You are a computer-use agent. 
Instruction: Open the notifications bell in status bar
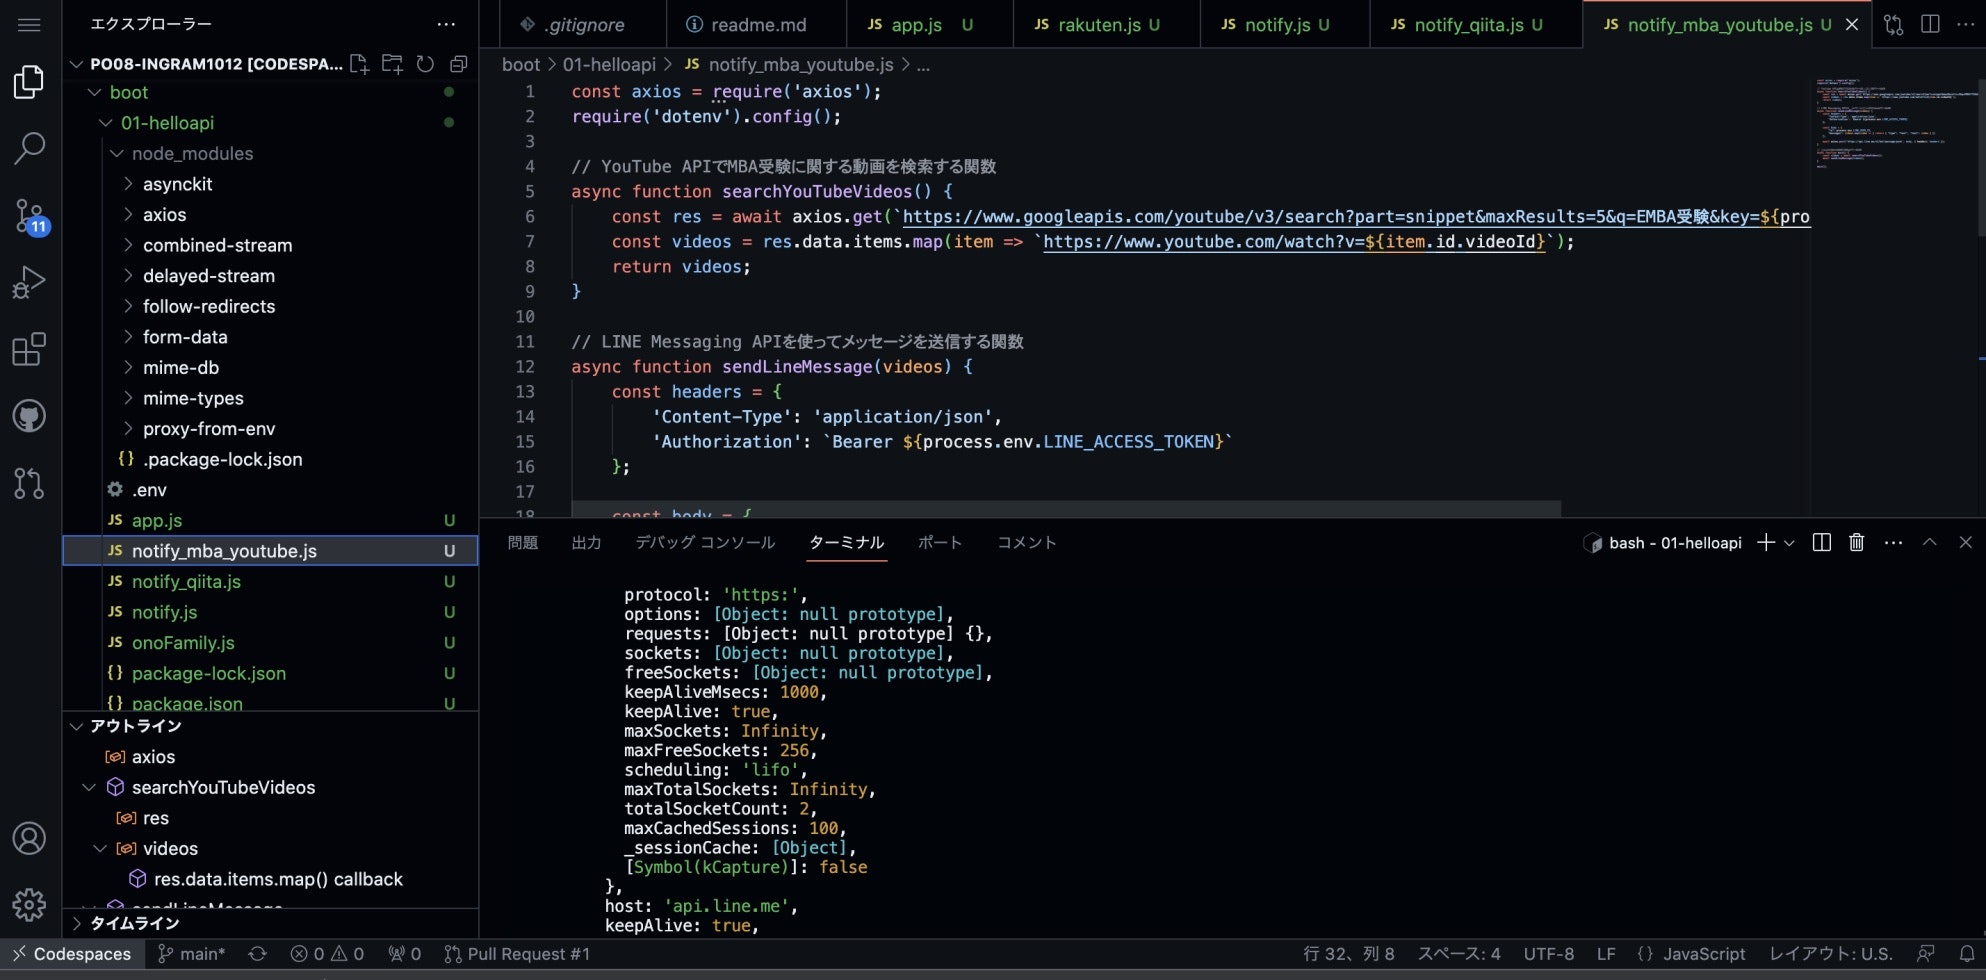pyautogui.click(x=1967, y=954)
